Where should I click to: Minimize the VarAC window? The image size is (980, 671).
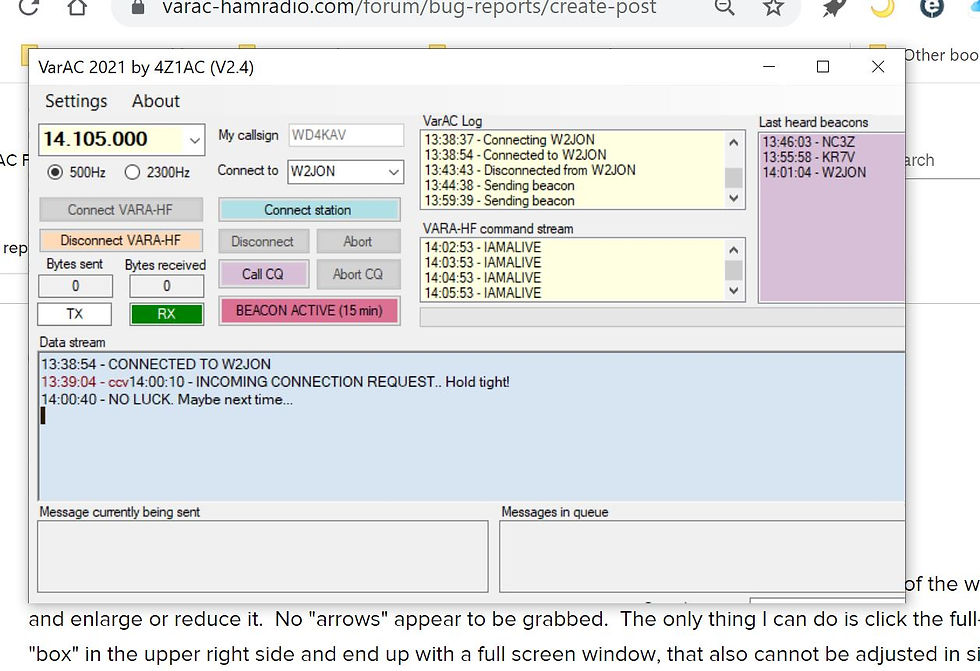(x=769, y=67)
